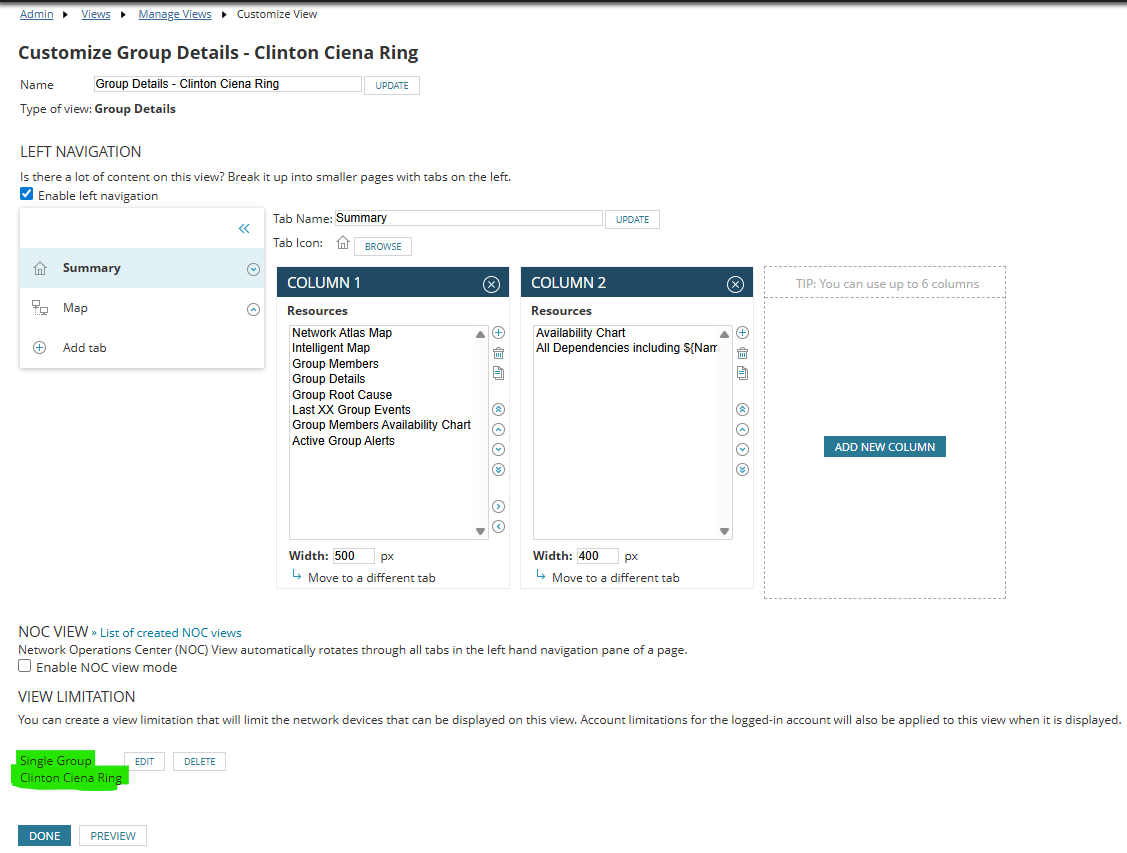This screenshot has width=1127, height=853.
Task: Click the Tab Name input field
Action: (469, 218)
